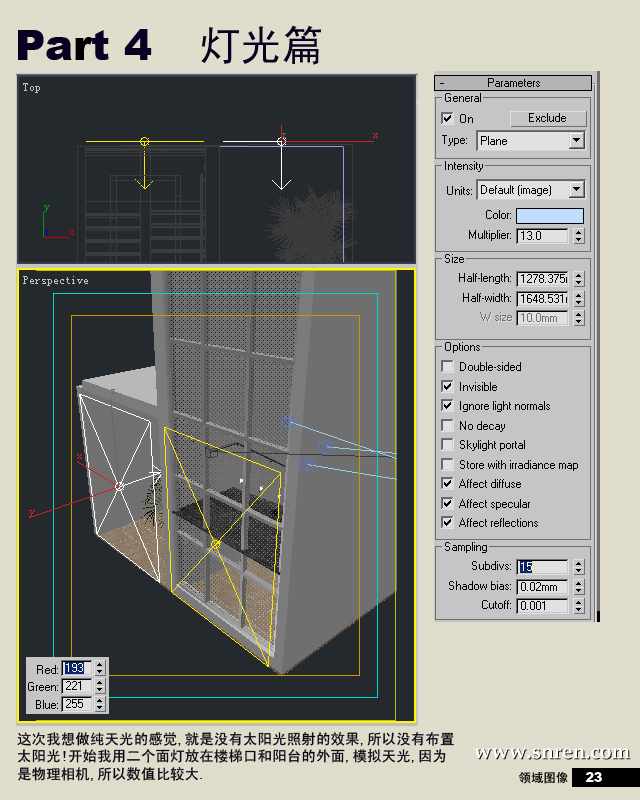Image resolution: width=640 pixels, height=800 pixels.
Task: Check Store with irradiance map
Action: click(x=448, y=465)
